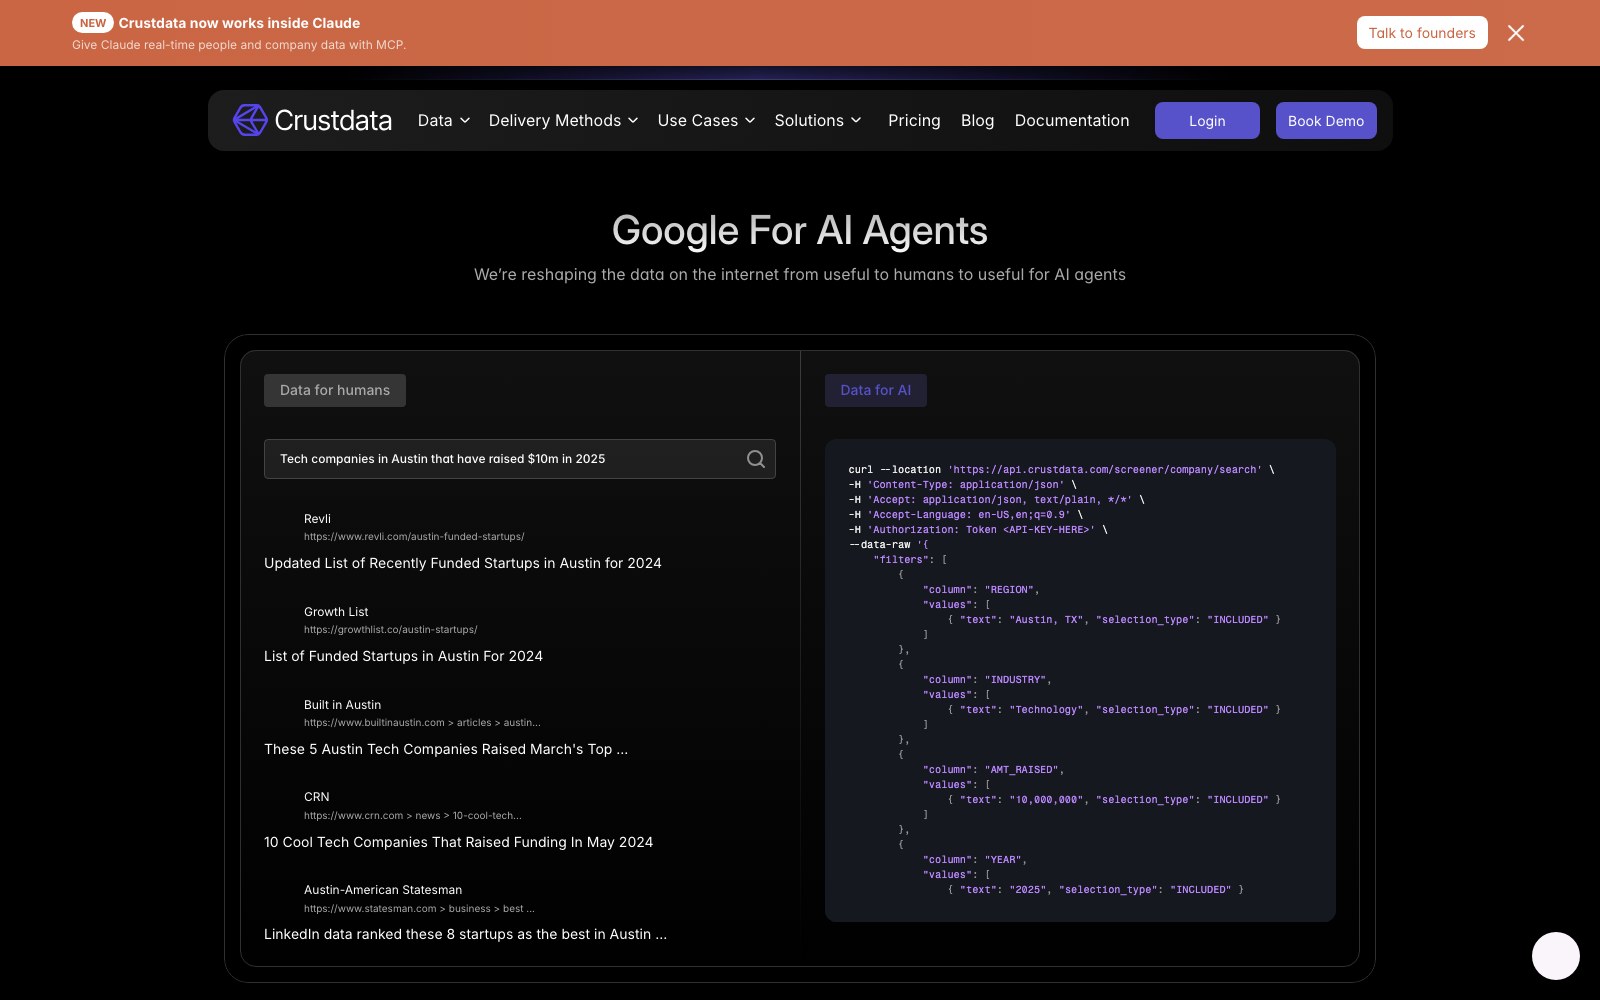The width and height of the screenshot is (1600, 1000).
Task: Click the api.crustdata.com URL in code
Action: point(1105,470)
